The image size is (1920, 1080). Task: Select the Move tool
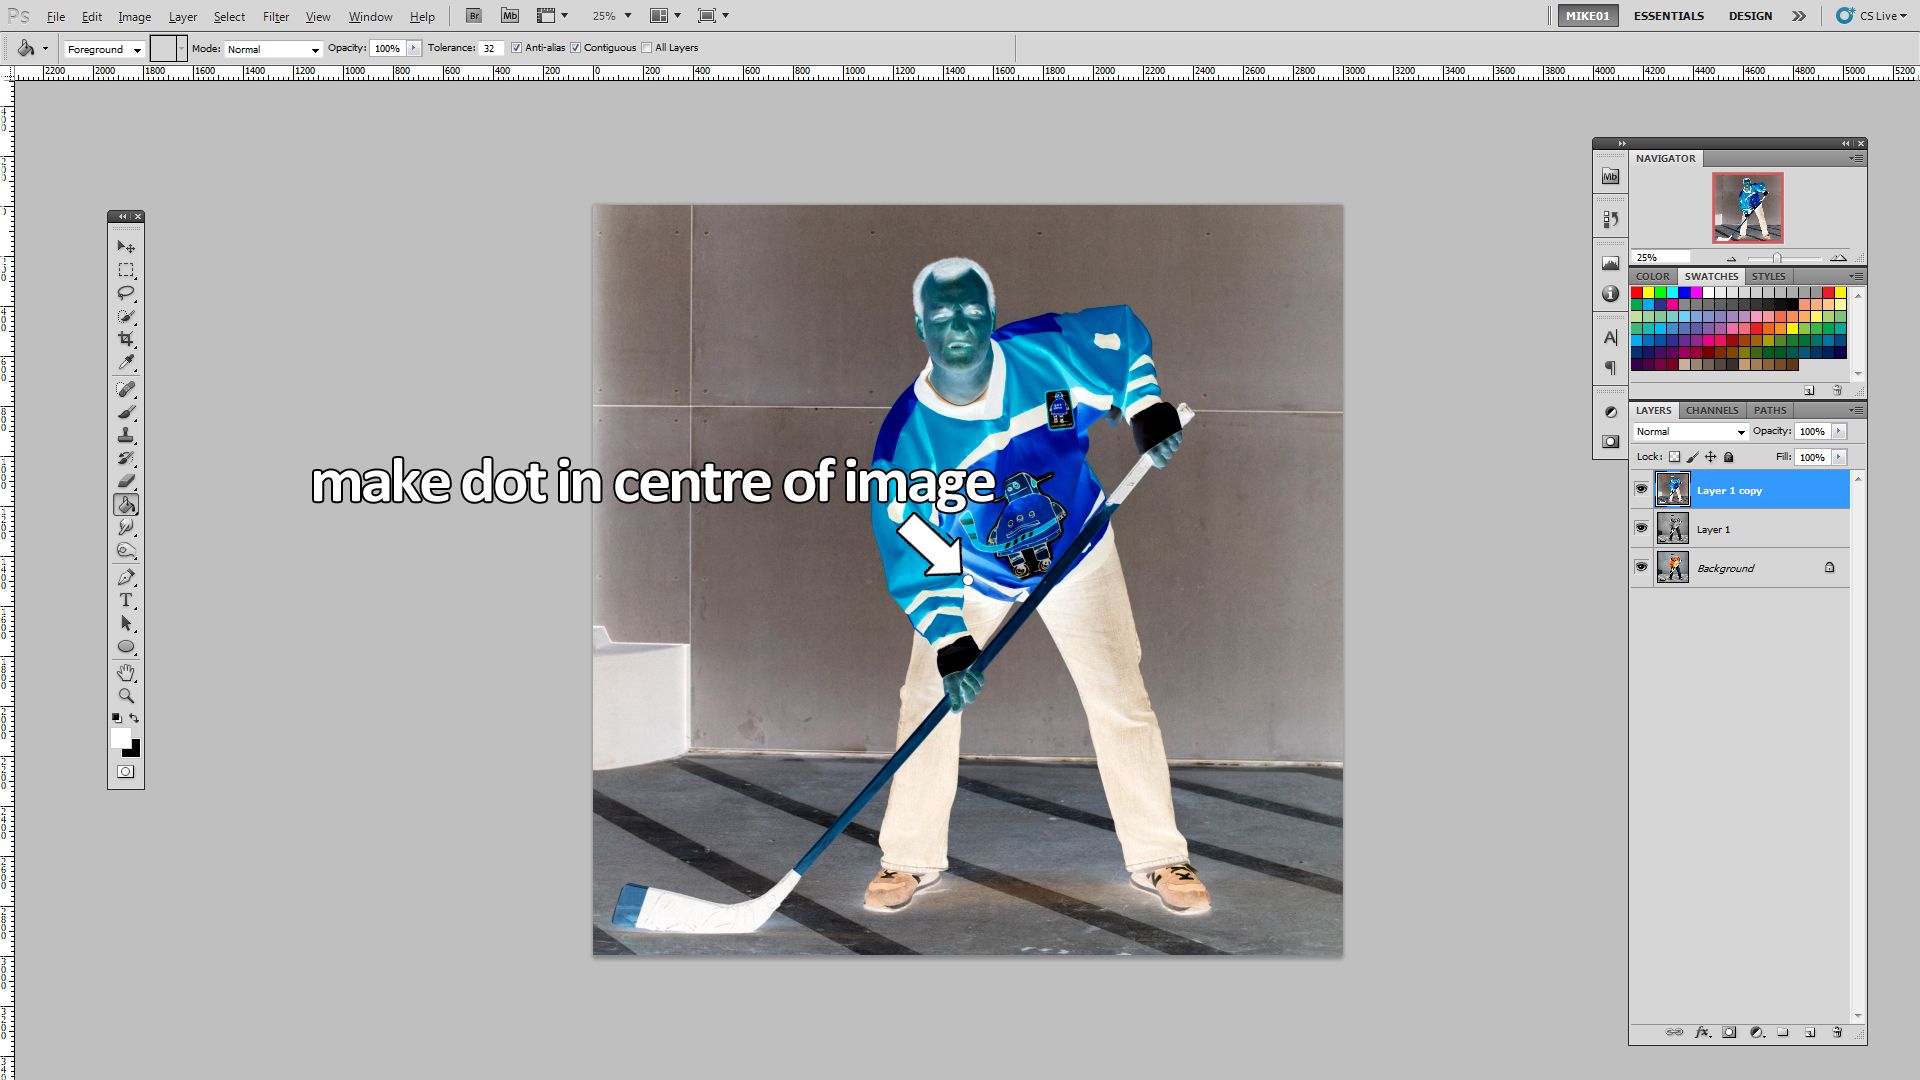pos(126,247)
